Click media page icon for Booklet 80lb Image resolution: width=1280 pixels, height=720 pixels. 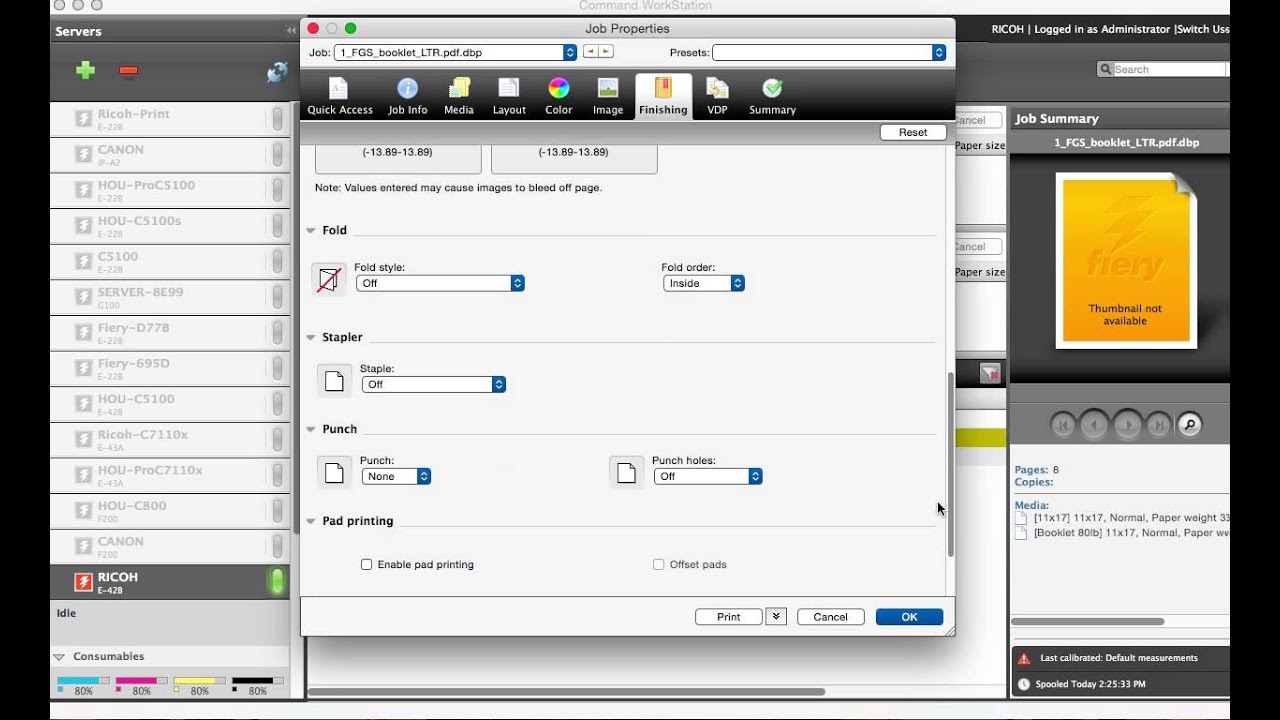[x=1021, y=534]
